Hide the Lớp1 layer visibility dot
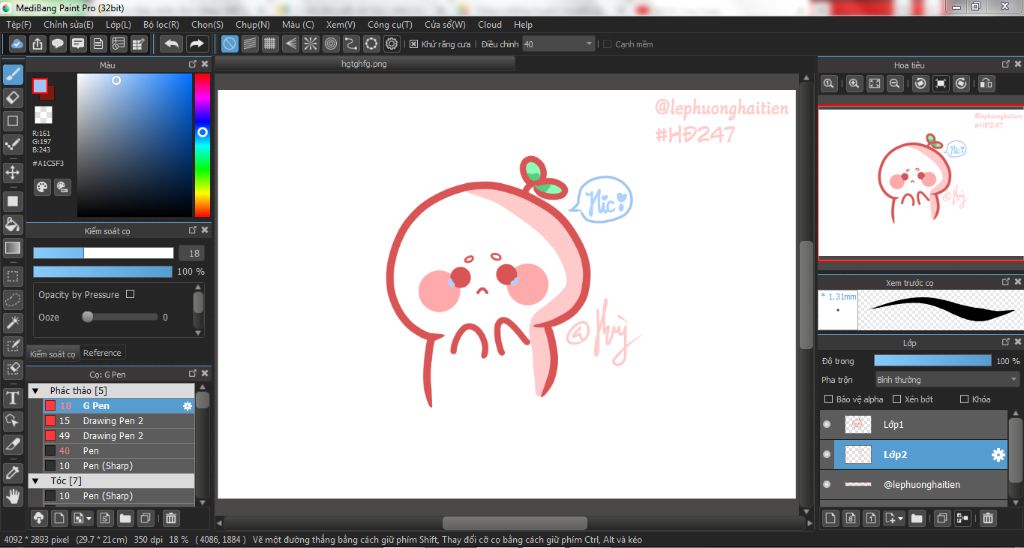This screenshot has height=548, width=1024. pyautogui.click(x=827, y=425)
